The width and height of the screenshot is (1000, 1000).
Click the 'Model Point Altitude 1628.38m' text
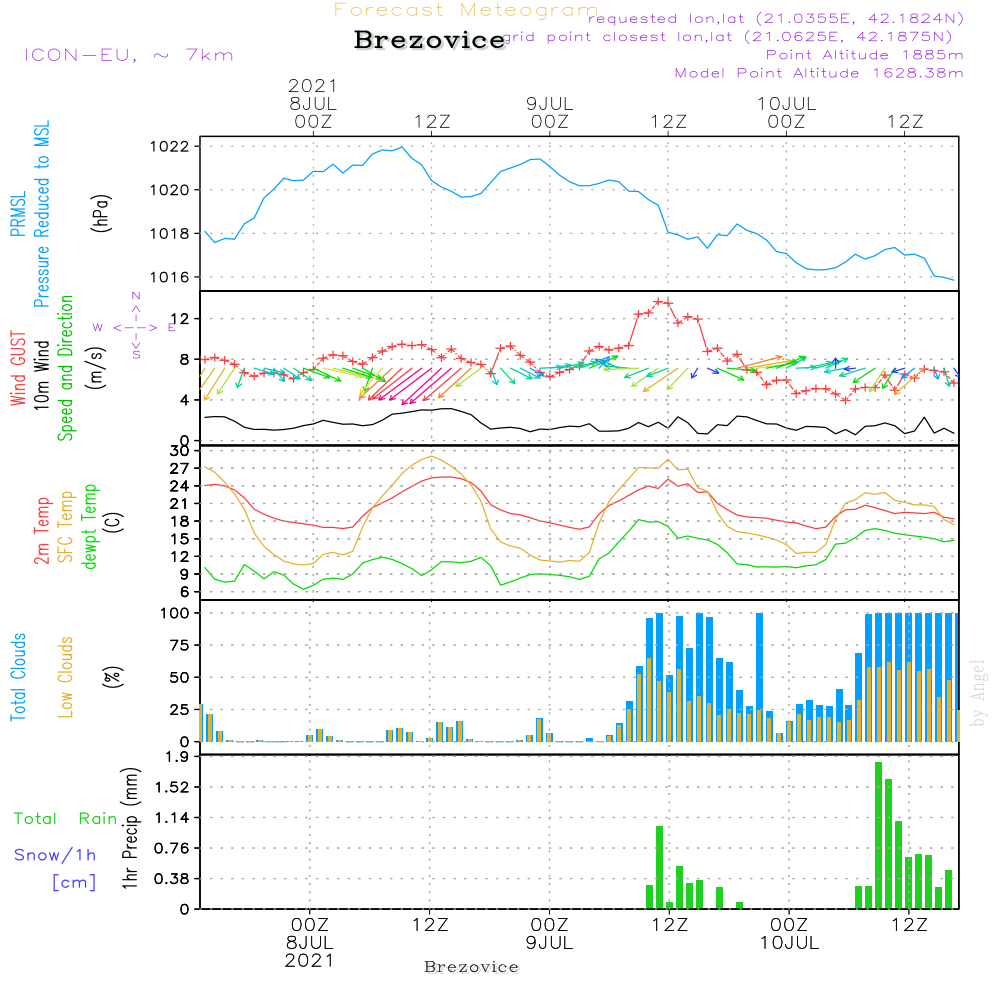coord(819,73)
